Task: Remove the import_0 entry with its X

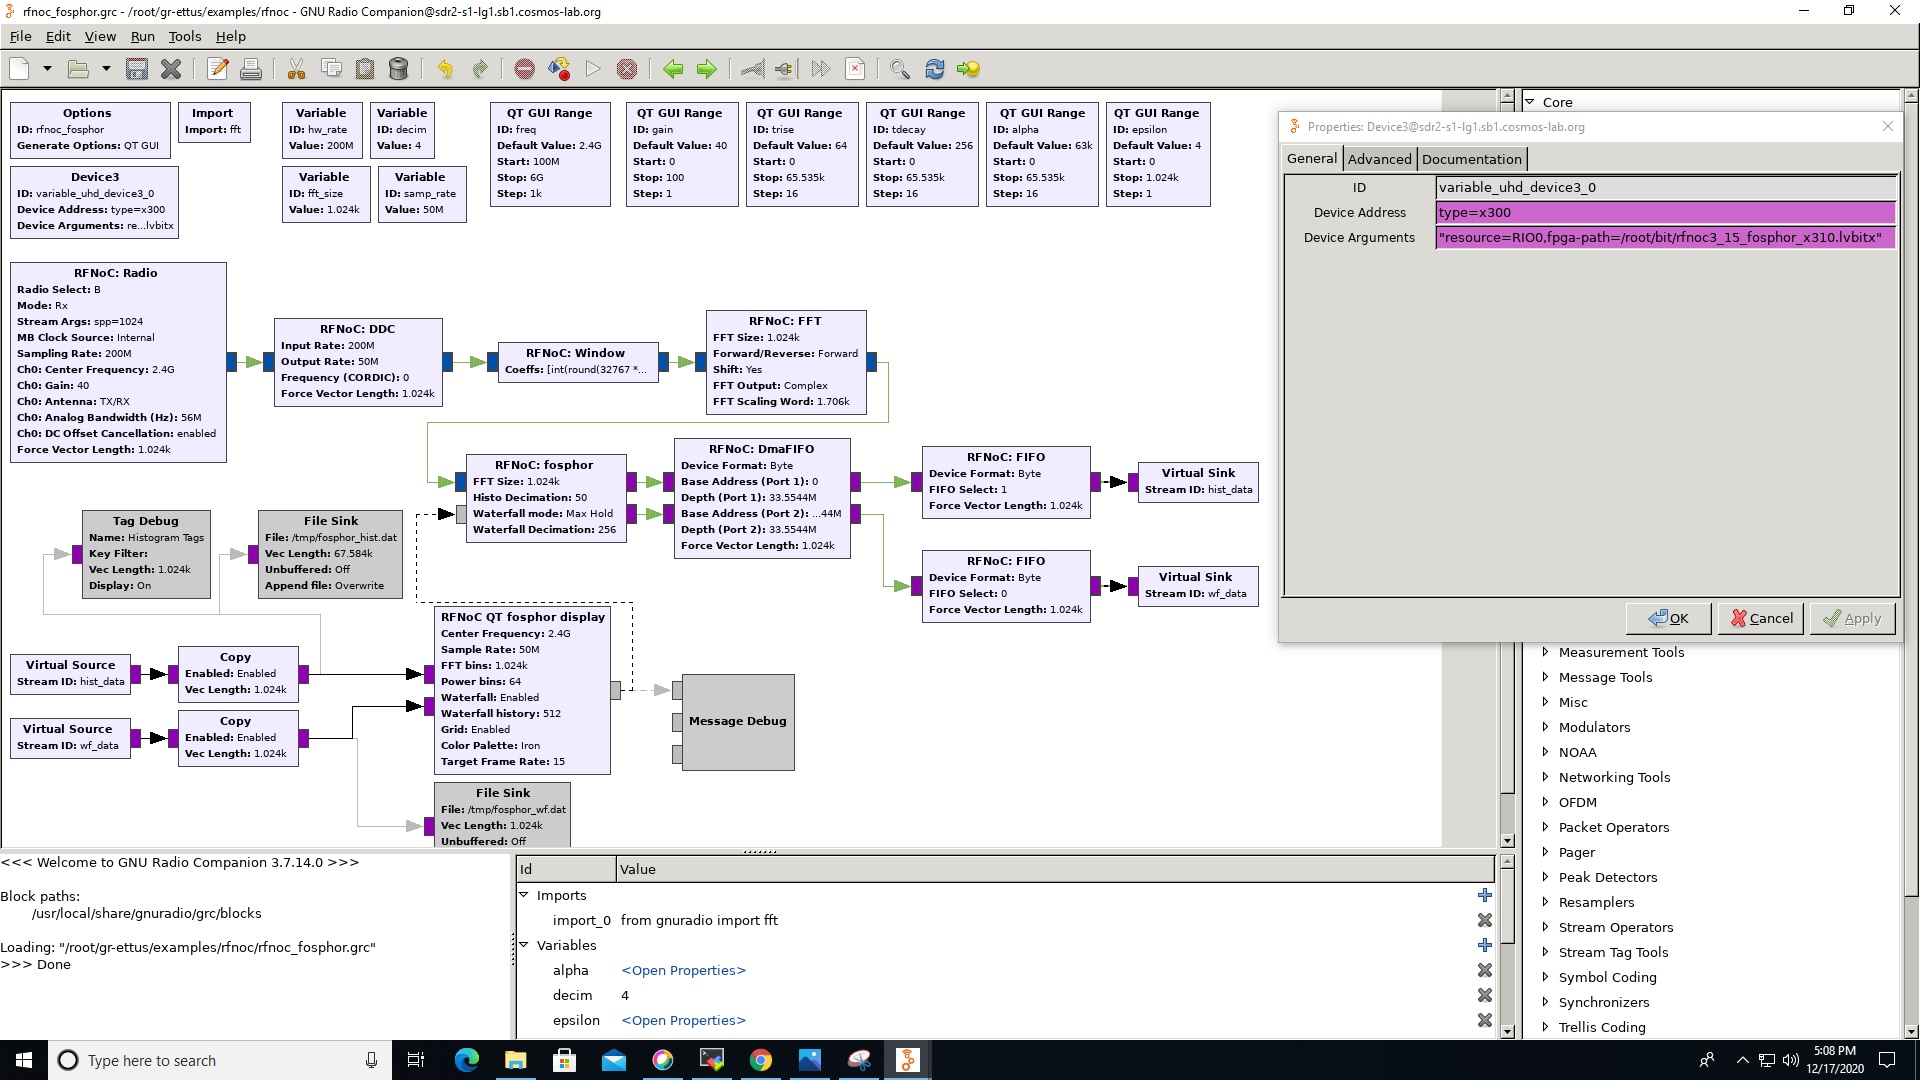Action: click(1484, 920)
